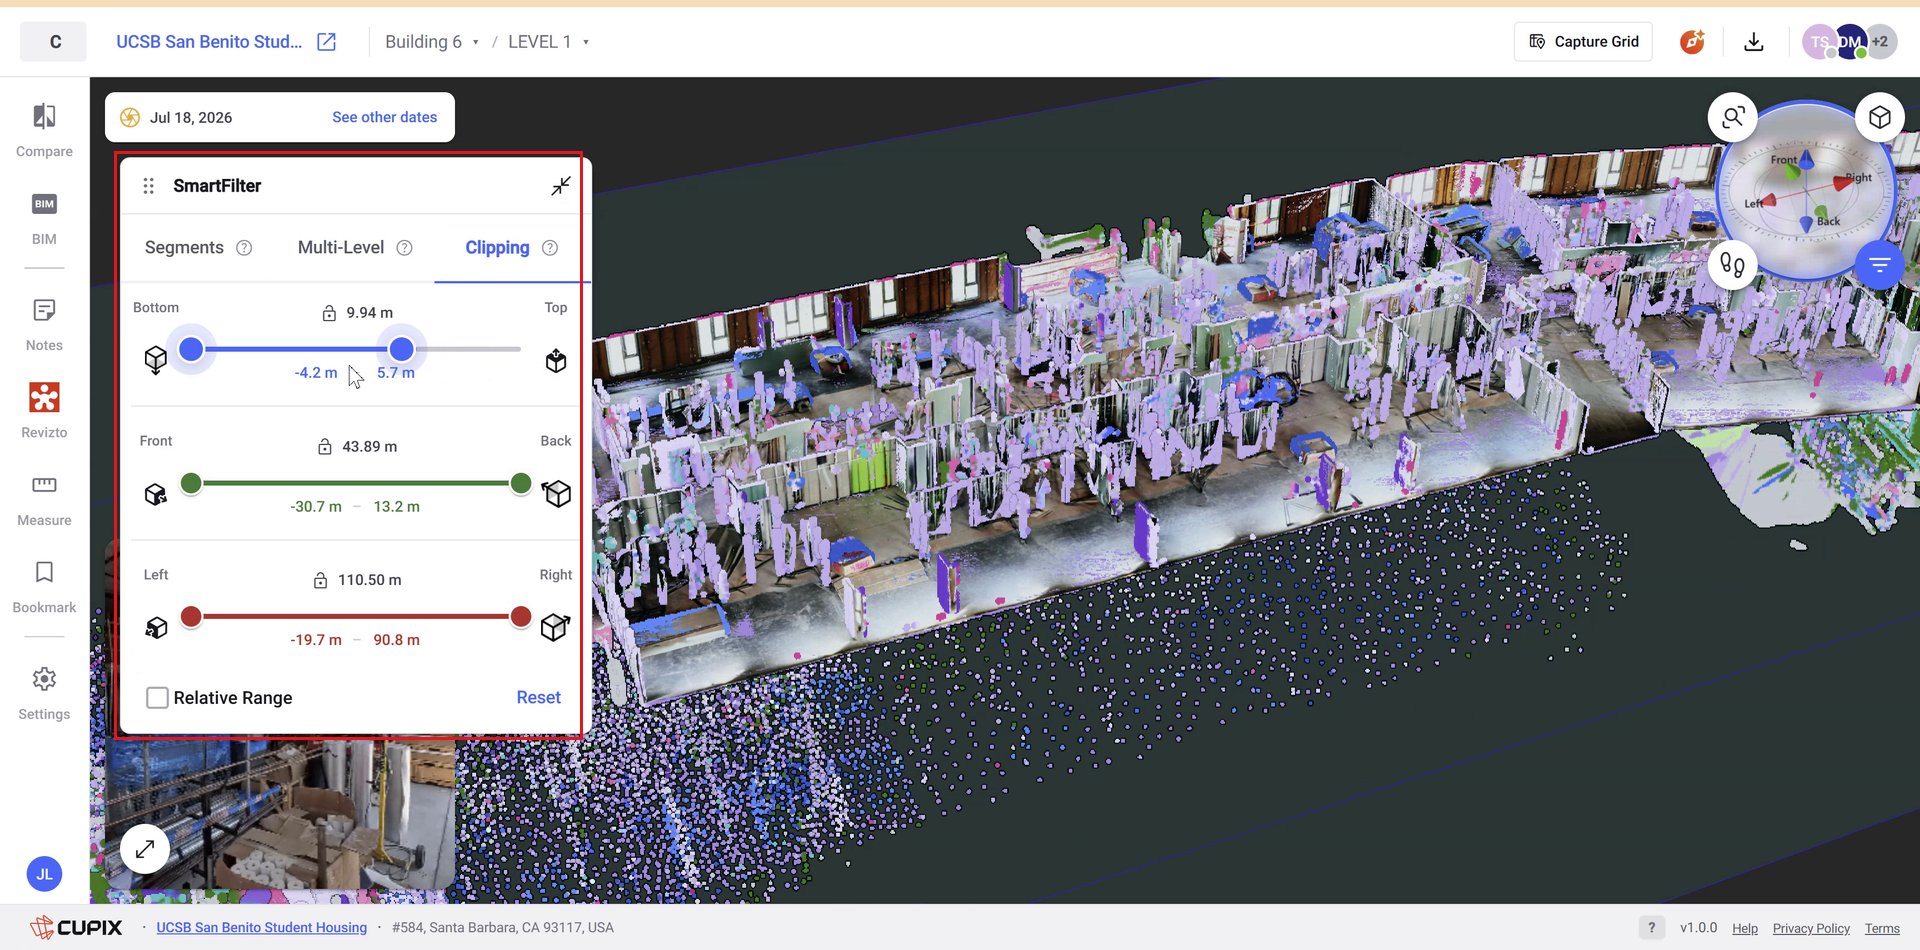Click the red Left slider handle
Image resolution: width=1920 pixels, height=950 pixels.
click(191, 617)
